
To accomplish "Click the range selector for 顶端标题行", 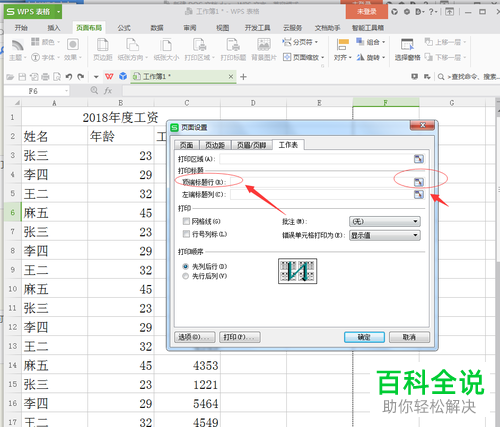I will (419, 182).
